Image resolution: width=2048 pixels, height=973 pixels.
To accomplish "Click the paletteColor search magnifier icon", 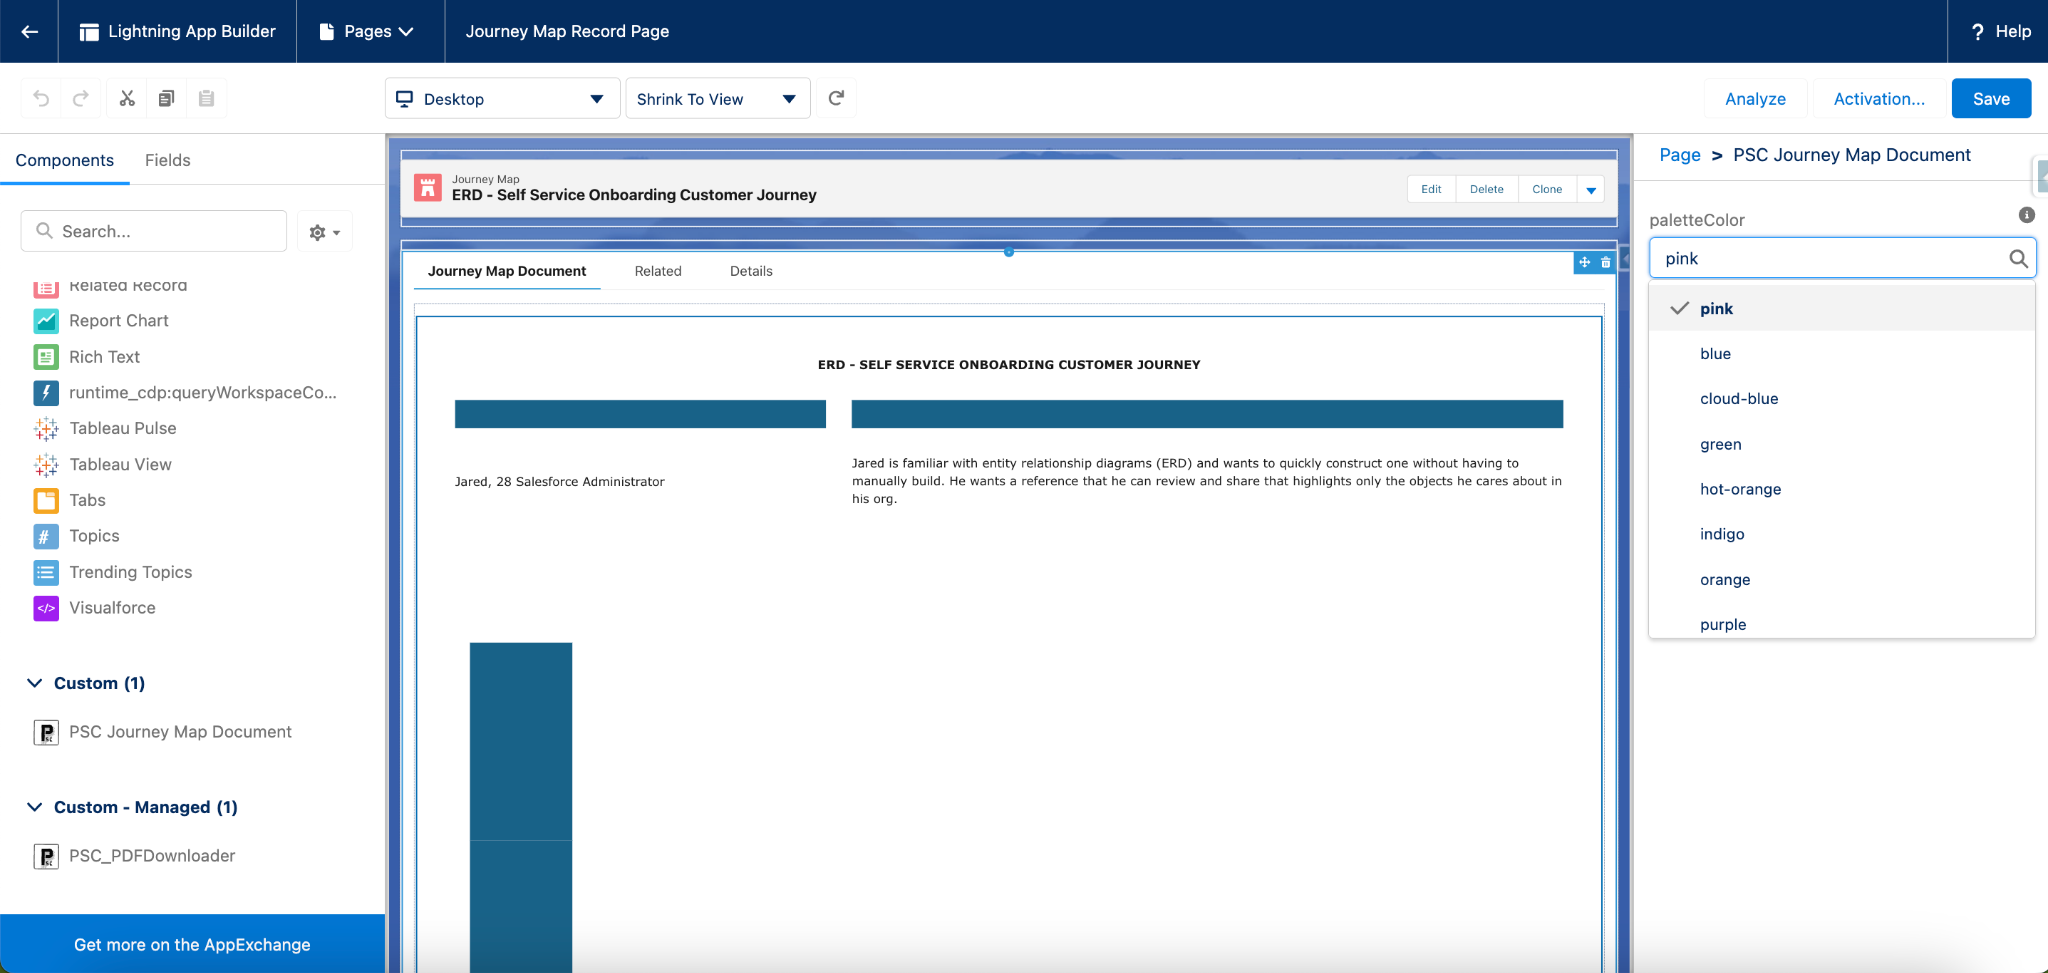I will [x=2018, y=258].
